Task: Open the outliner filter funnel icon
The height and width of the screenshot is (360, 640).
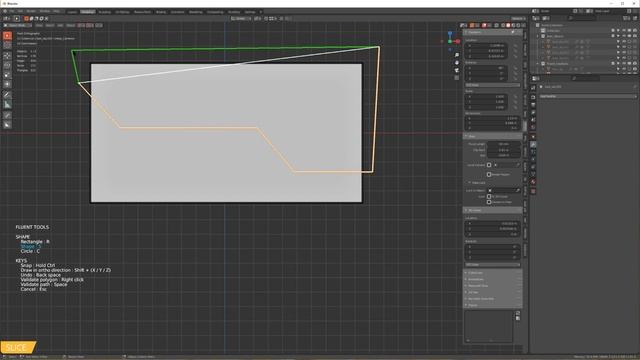Action: click(626, 18)
